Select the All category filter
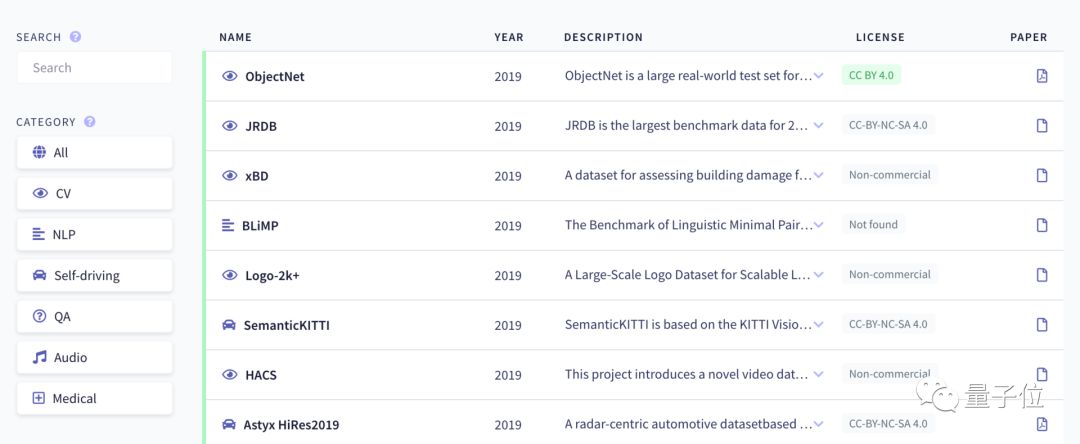 tap(94, 153)
